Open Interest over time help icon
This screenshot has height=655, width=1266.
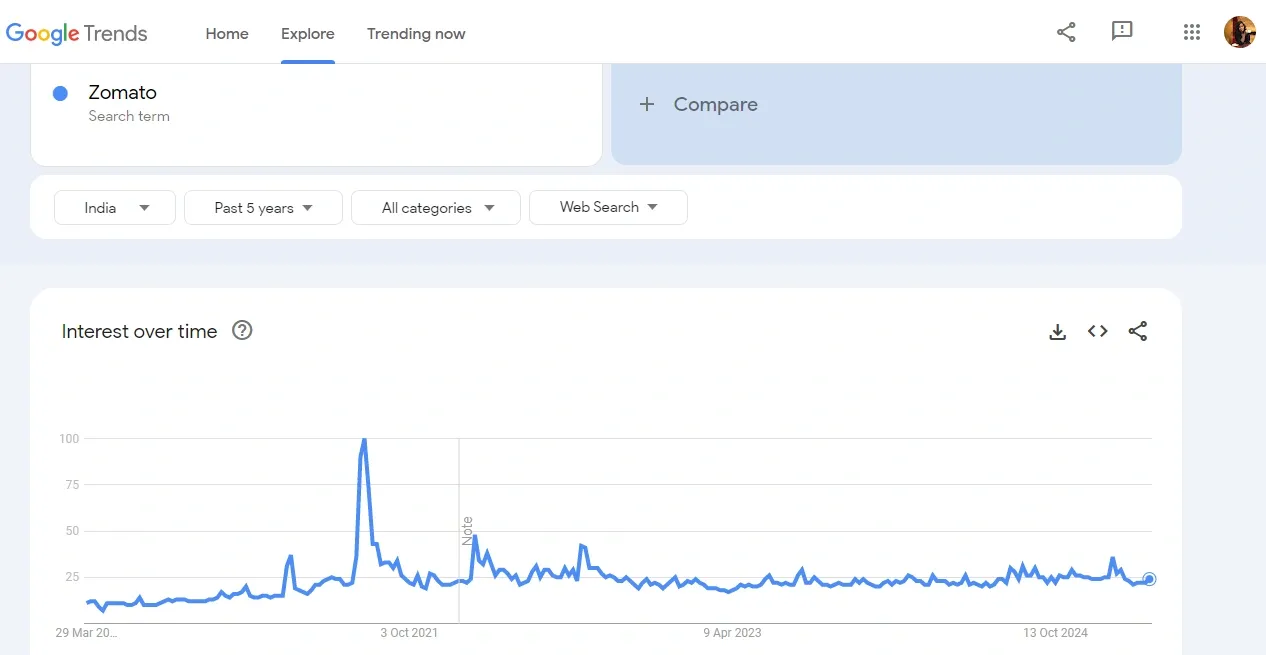242,331
